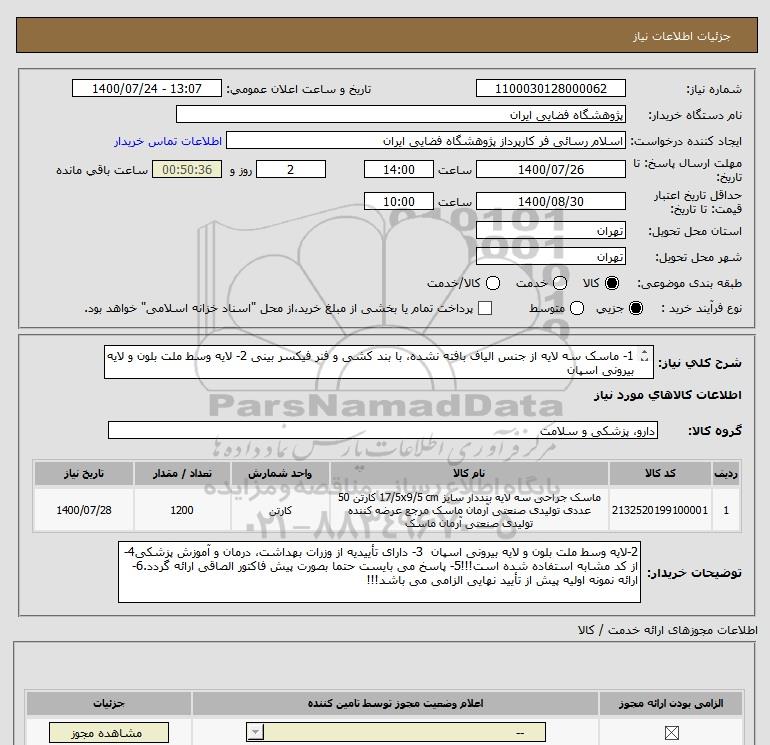Screen dimensions: 770x745
Task: Click the general need description text box
Action: click(379, 362)
